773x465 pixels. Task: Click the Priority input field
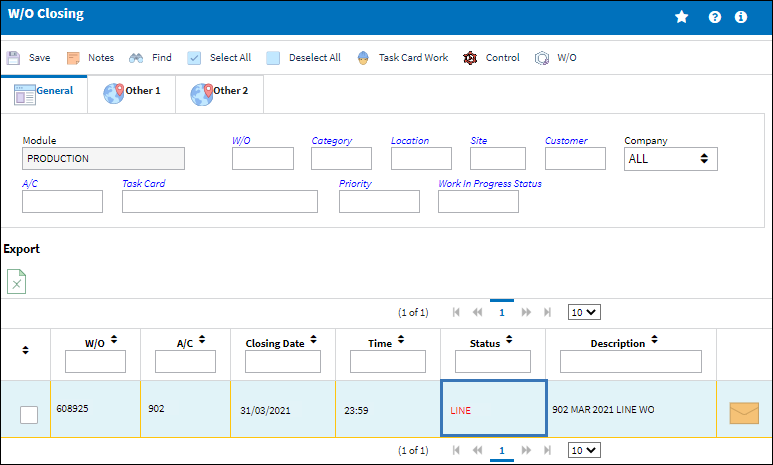[x=379, y=202]
